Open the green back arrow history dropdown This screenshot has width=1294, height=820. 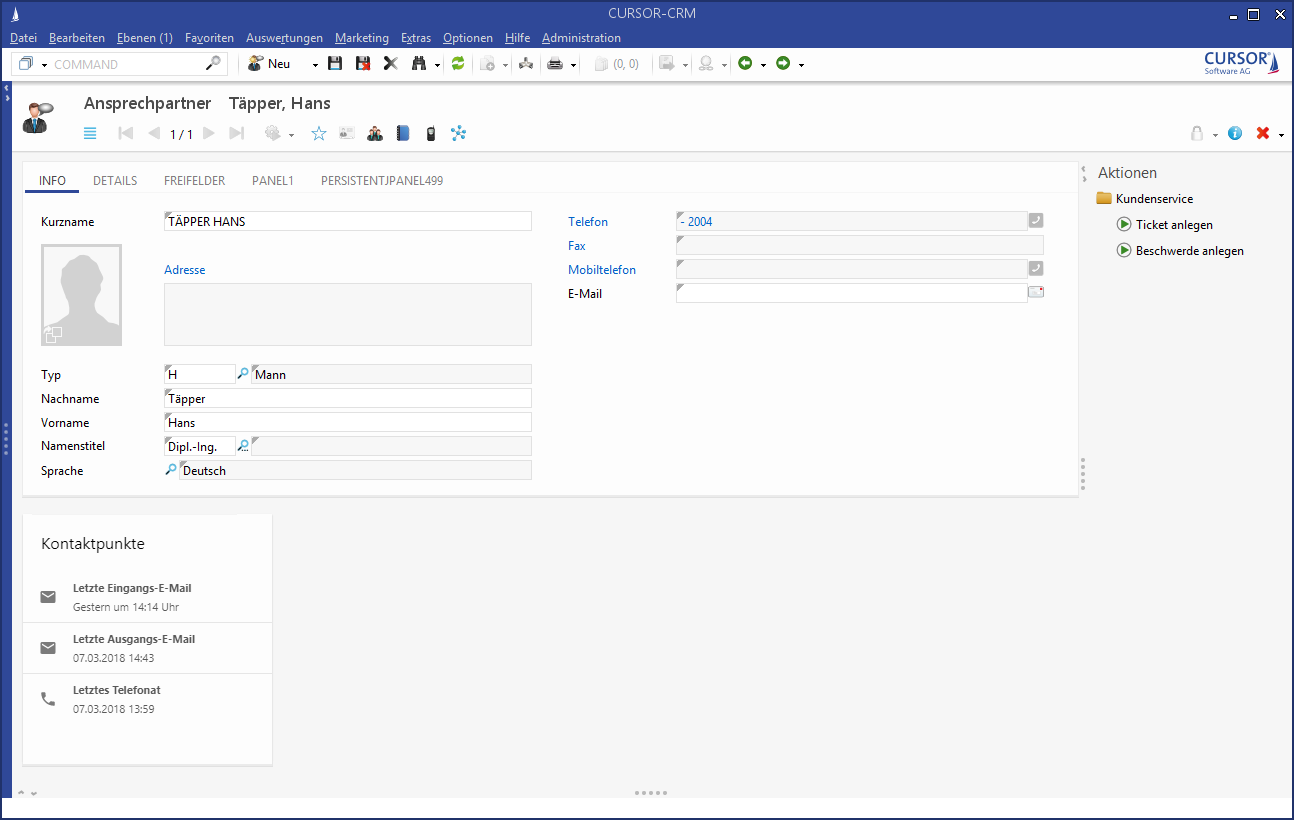763,65
